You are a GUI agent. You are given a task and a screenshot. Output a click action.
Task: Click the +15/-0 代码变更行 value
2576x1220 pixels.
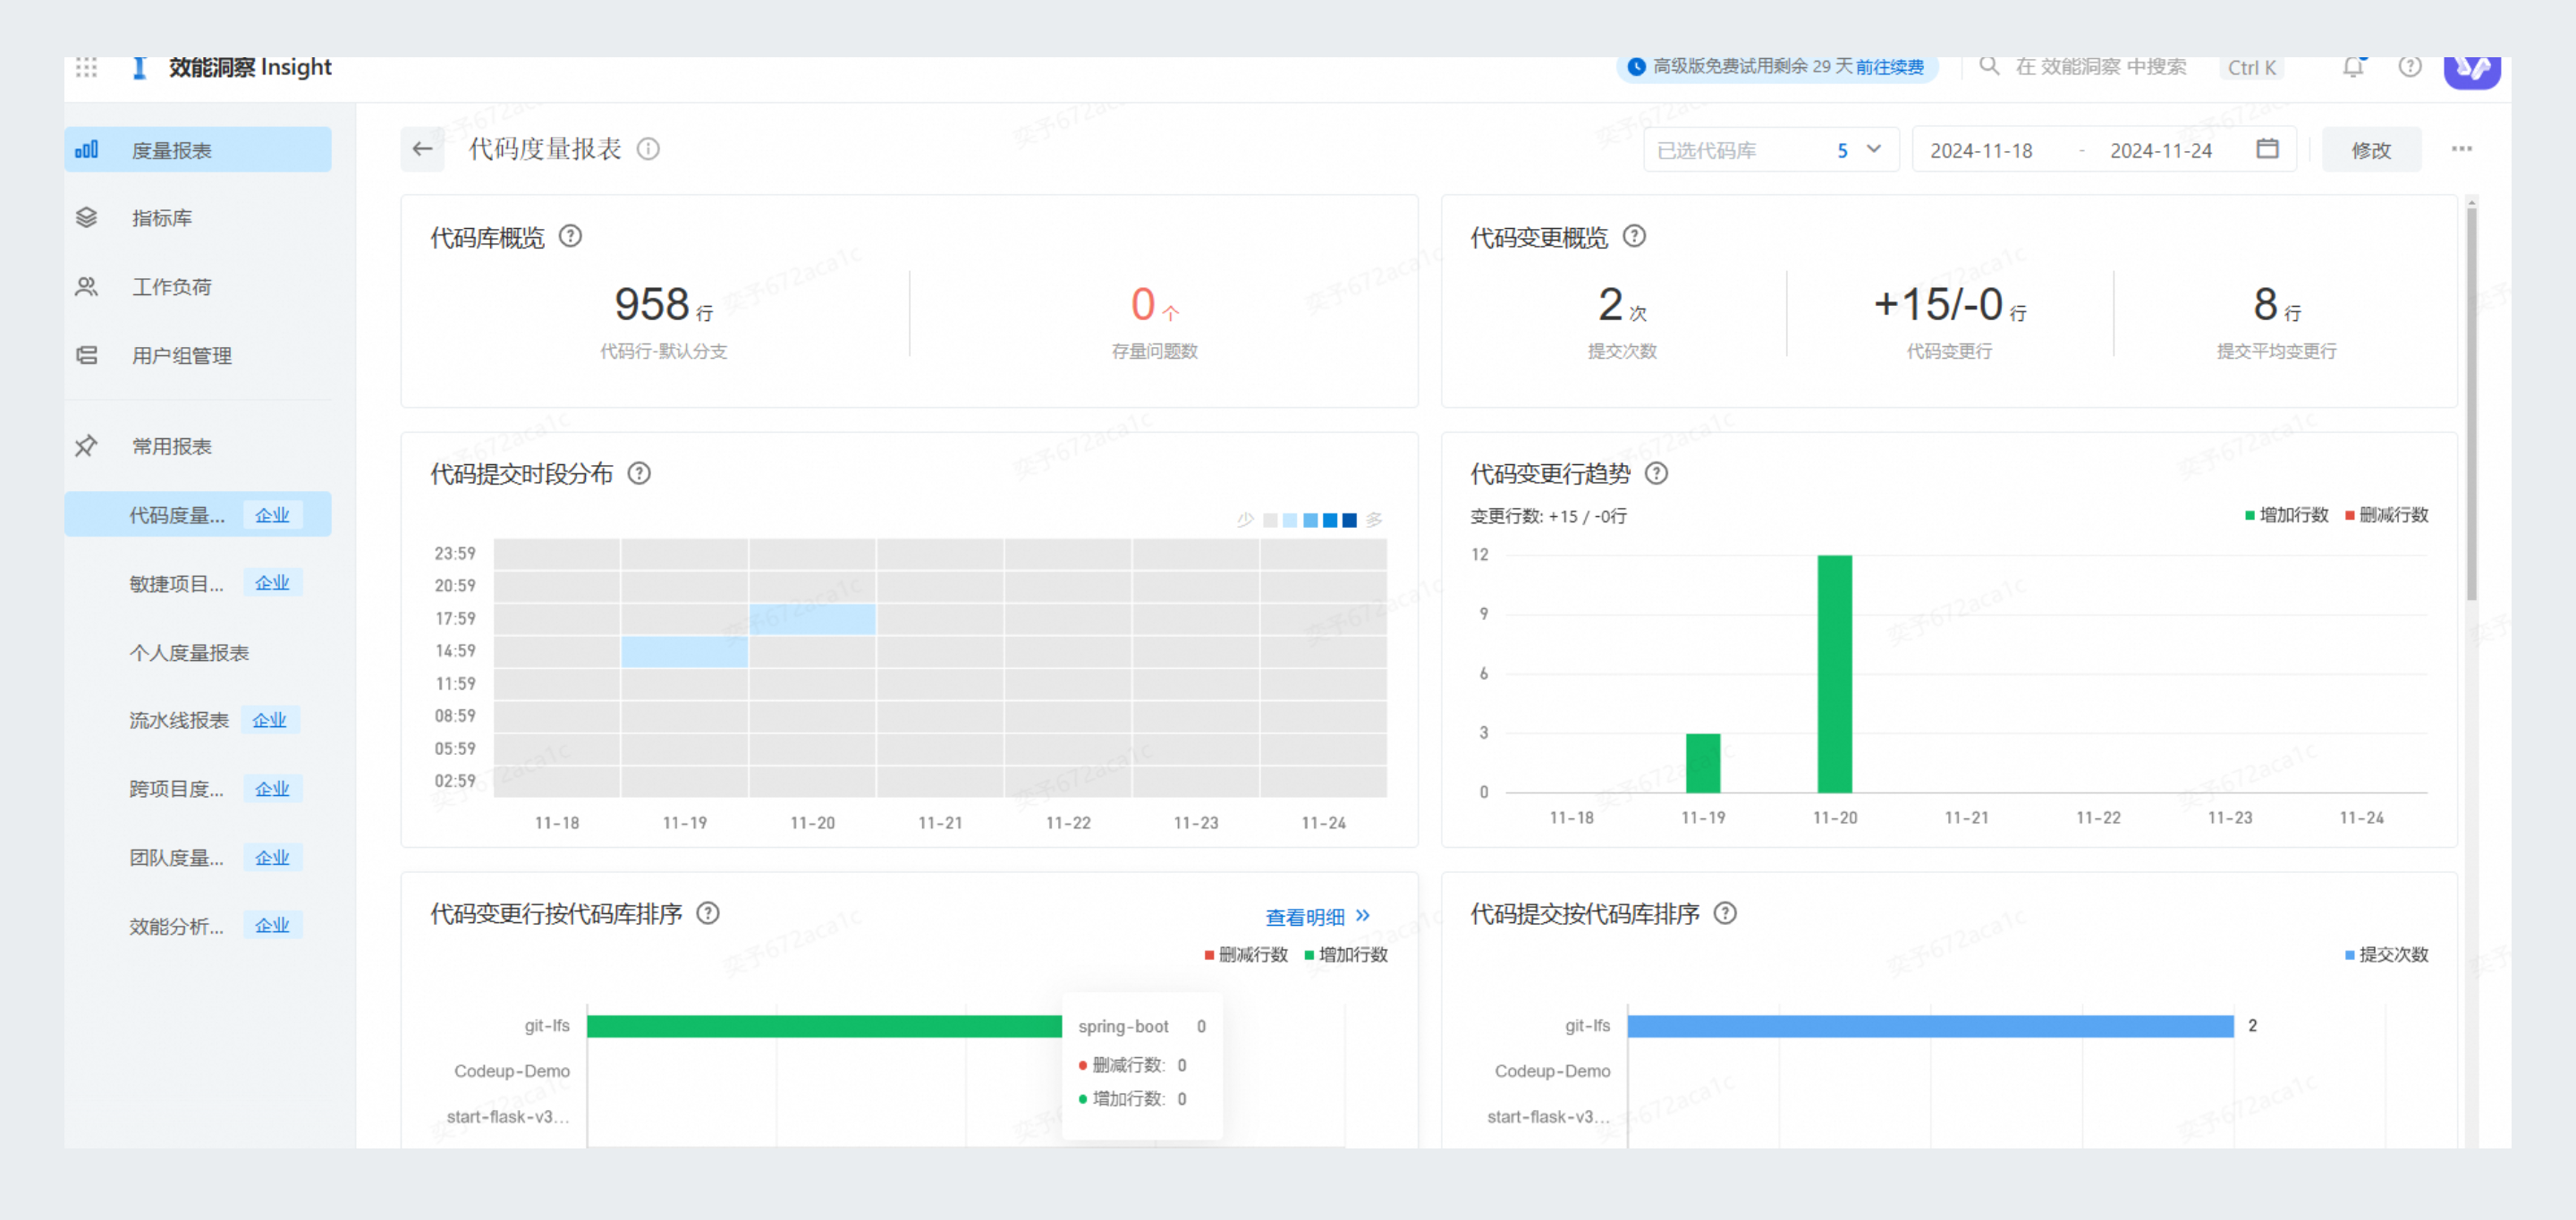pos(1949,305)
